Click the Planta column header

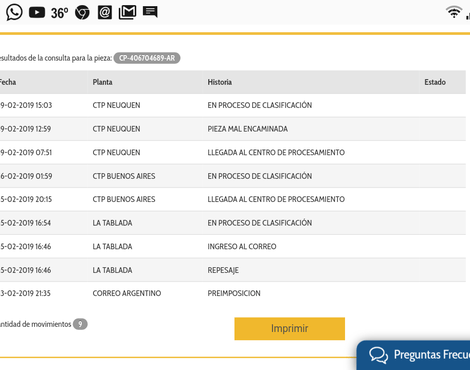[102, 82]
